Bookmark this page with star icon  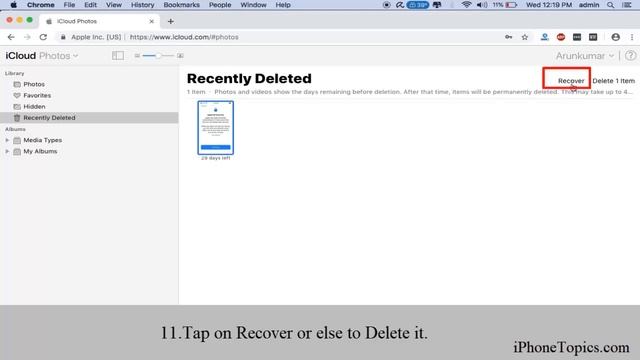(524, 37)
